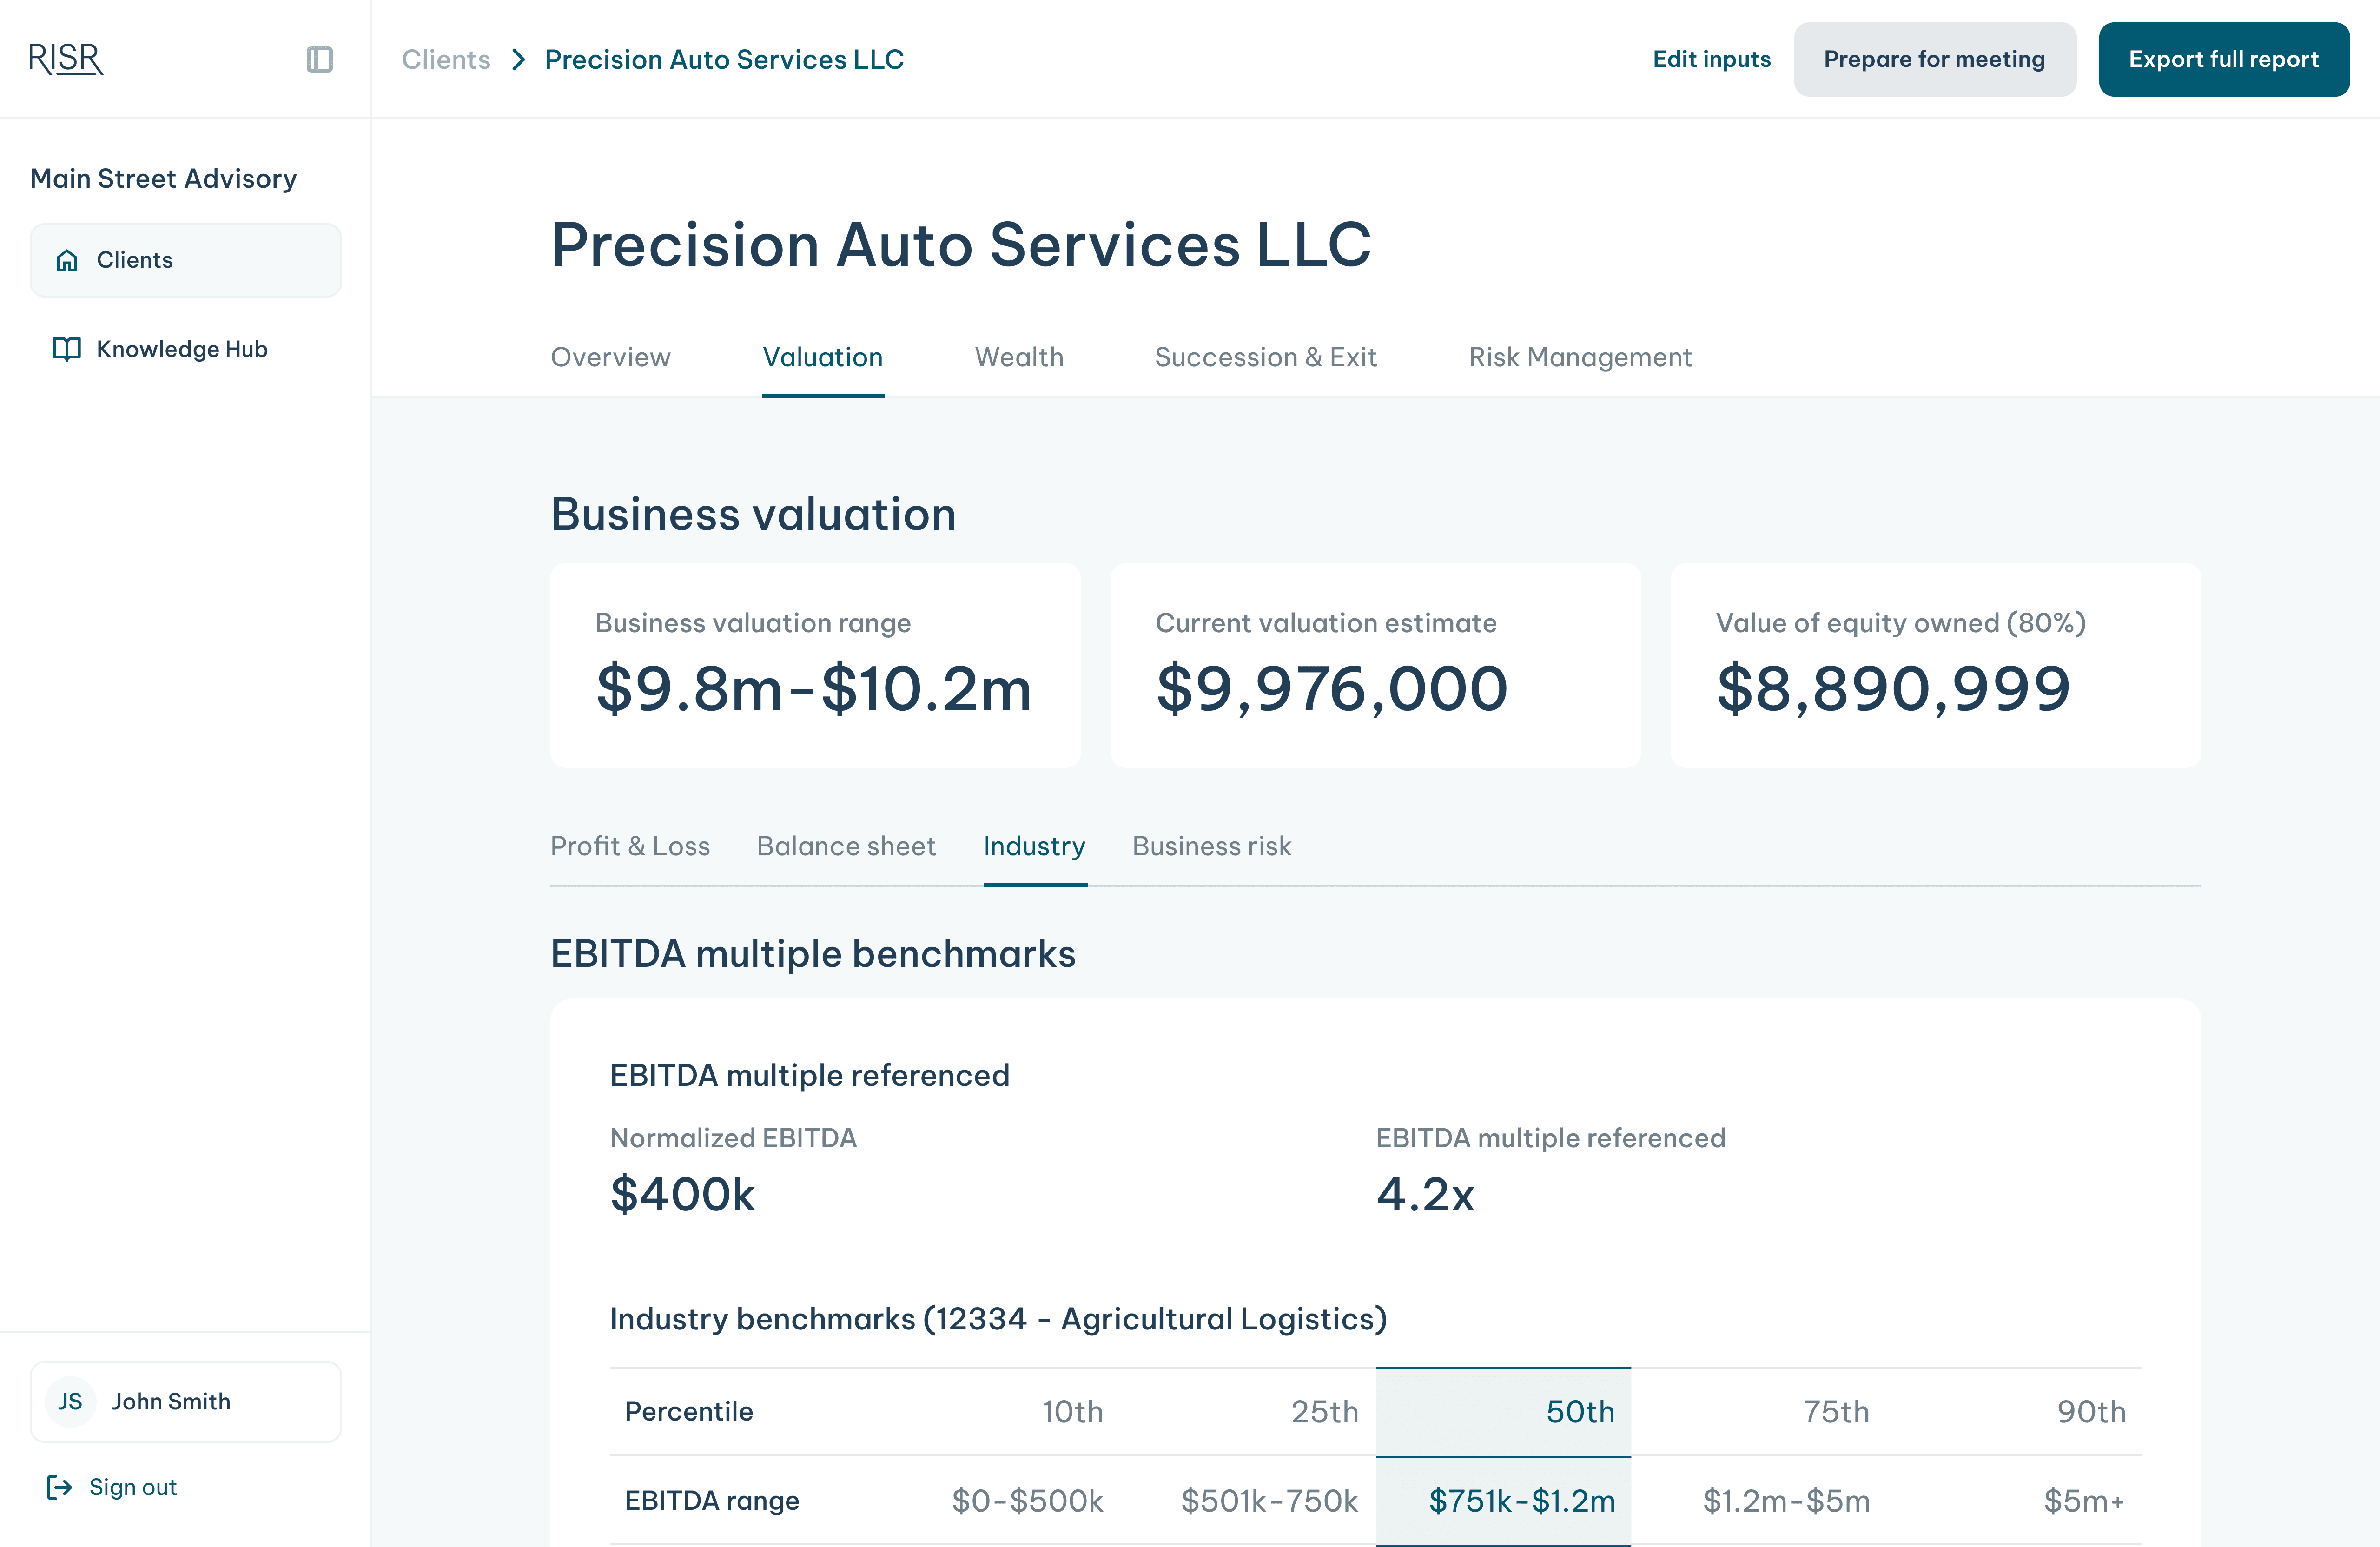The width and height of the screenshot is (2380, 1547).
Task: Switch to the Overview tab
Action: tap(610, 357)
